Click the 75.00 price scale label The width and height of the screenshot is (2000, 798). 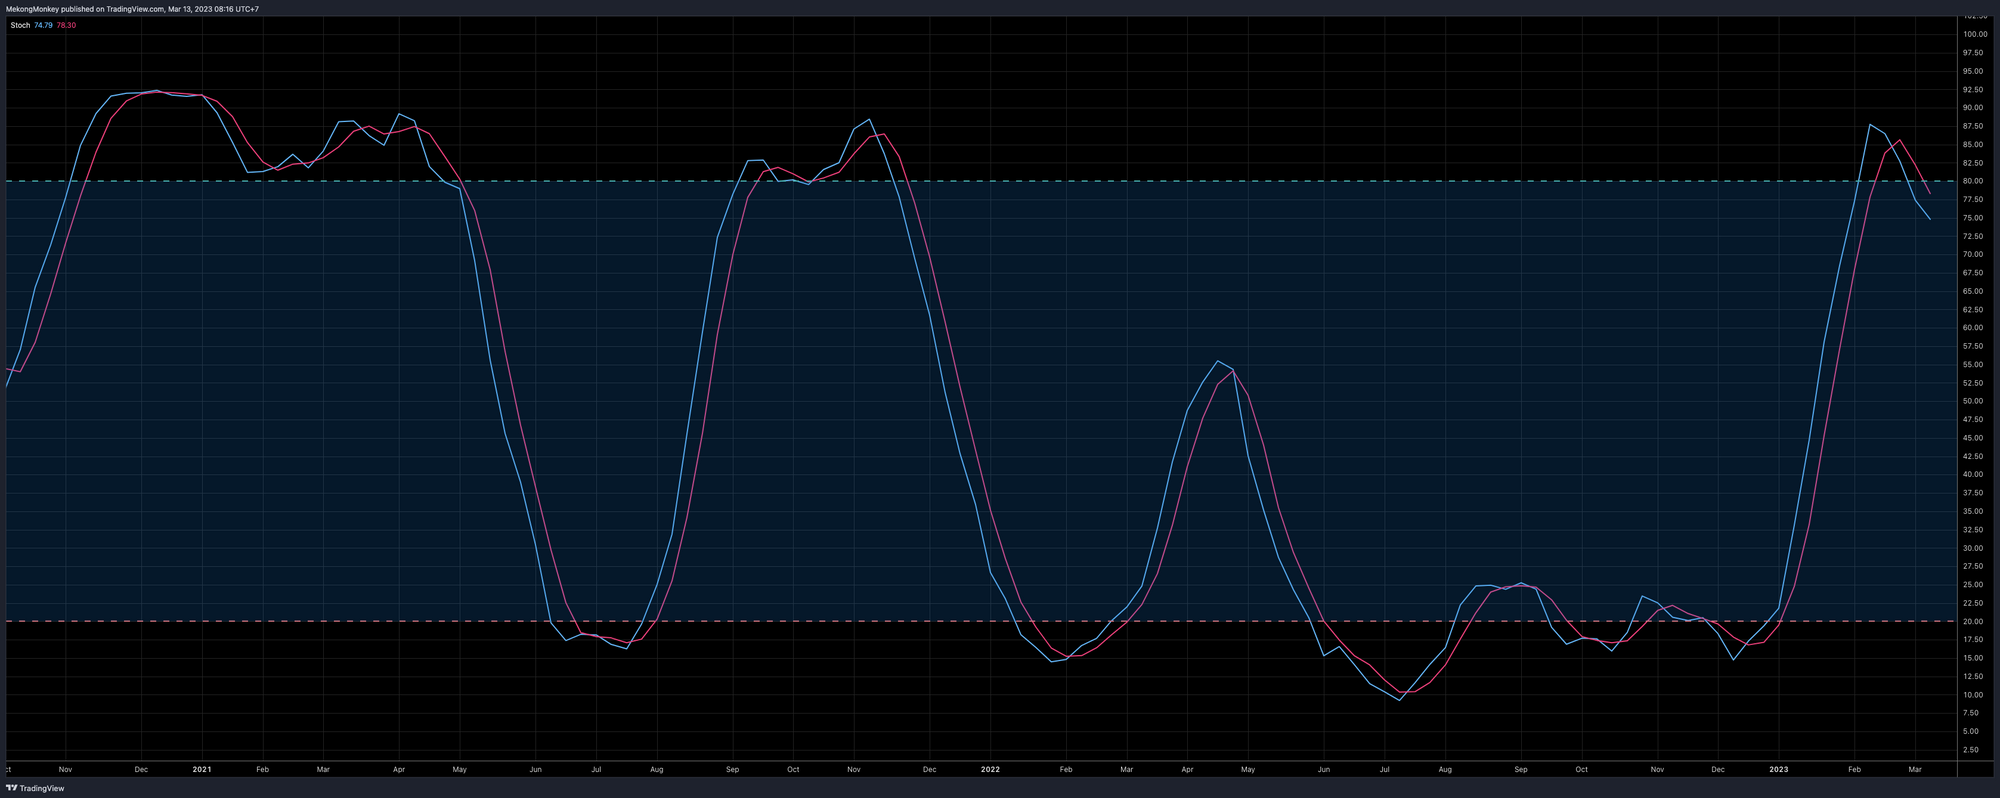[1975, 218]
